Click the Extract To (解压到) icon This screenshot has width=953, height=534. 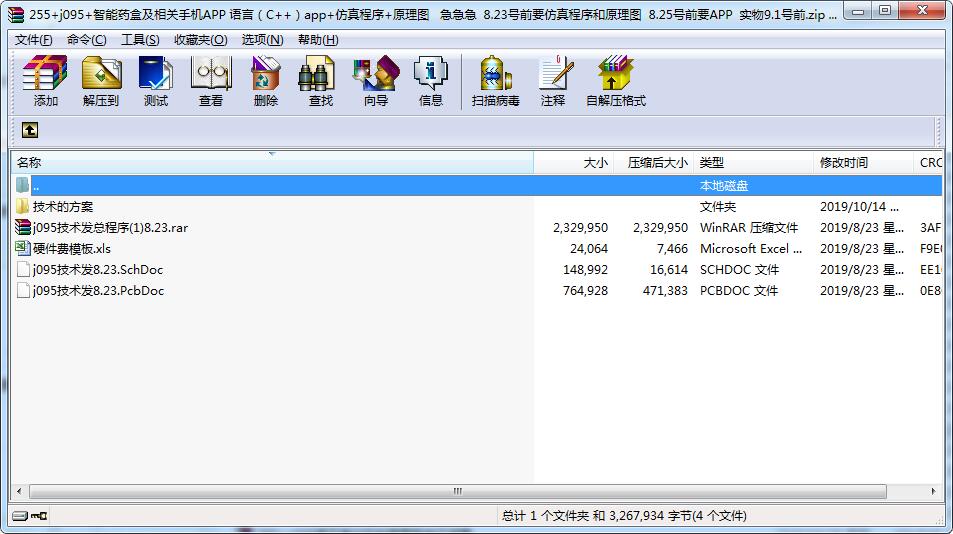(x=101, y=81)
